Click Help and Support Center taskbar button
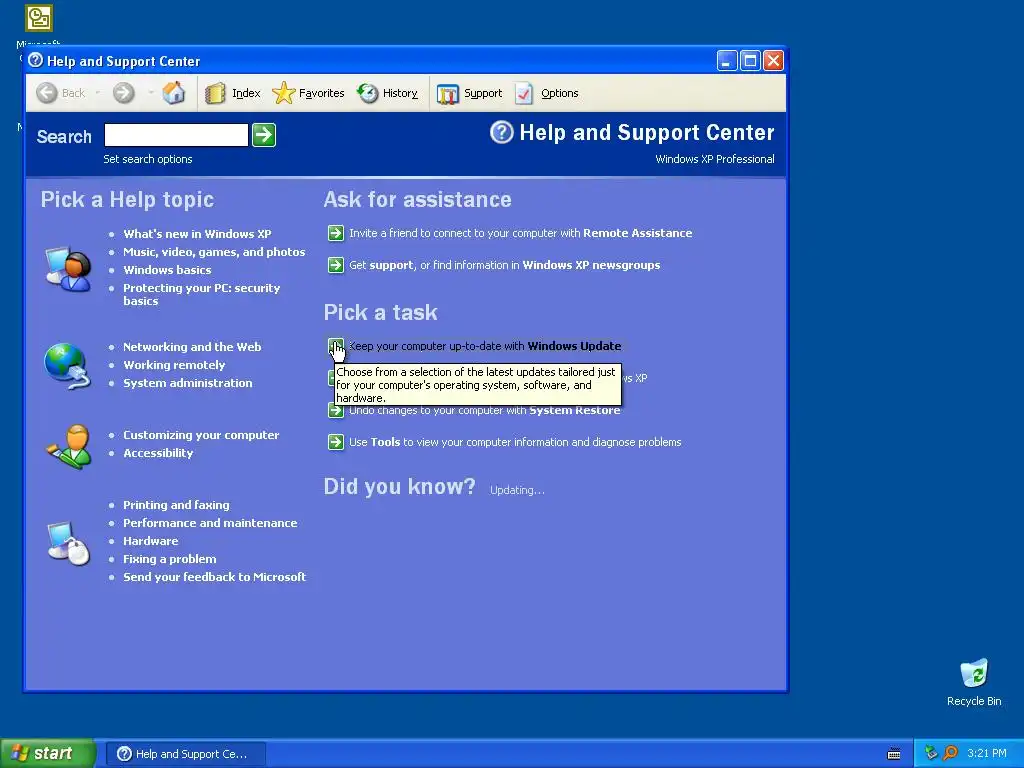 point(185,754)
